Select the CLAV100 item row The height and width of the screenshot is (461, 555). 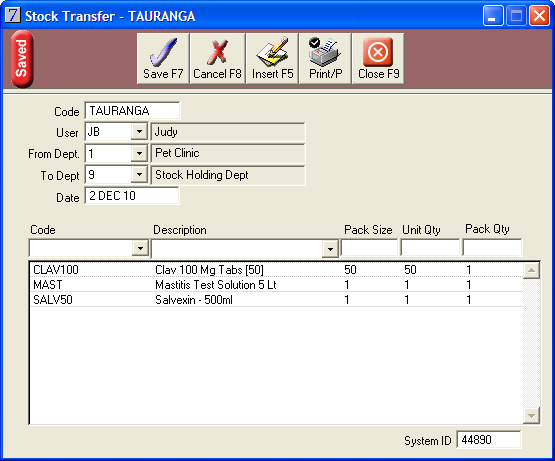pos(276,270)
